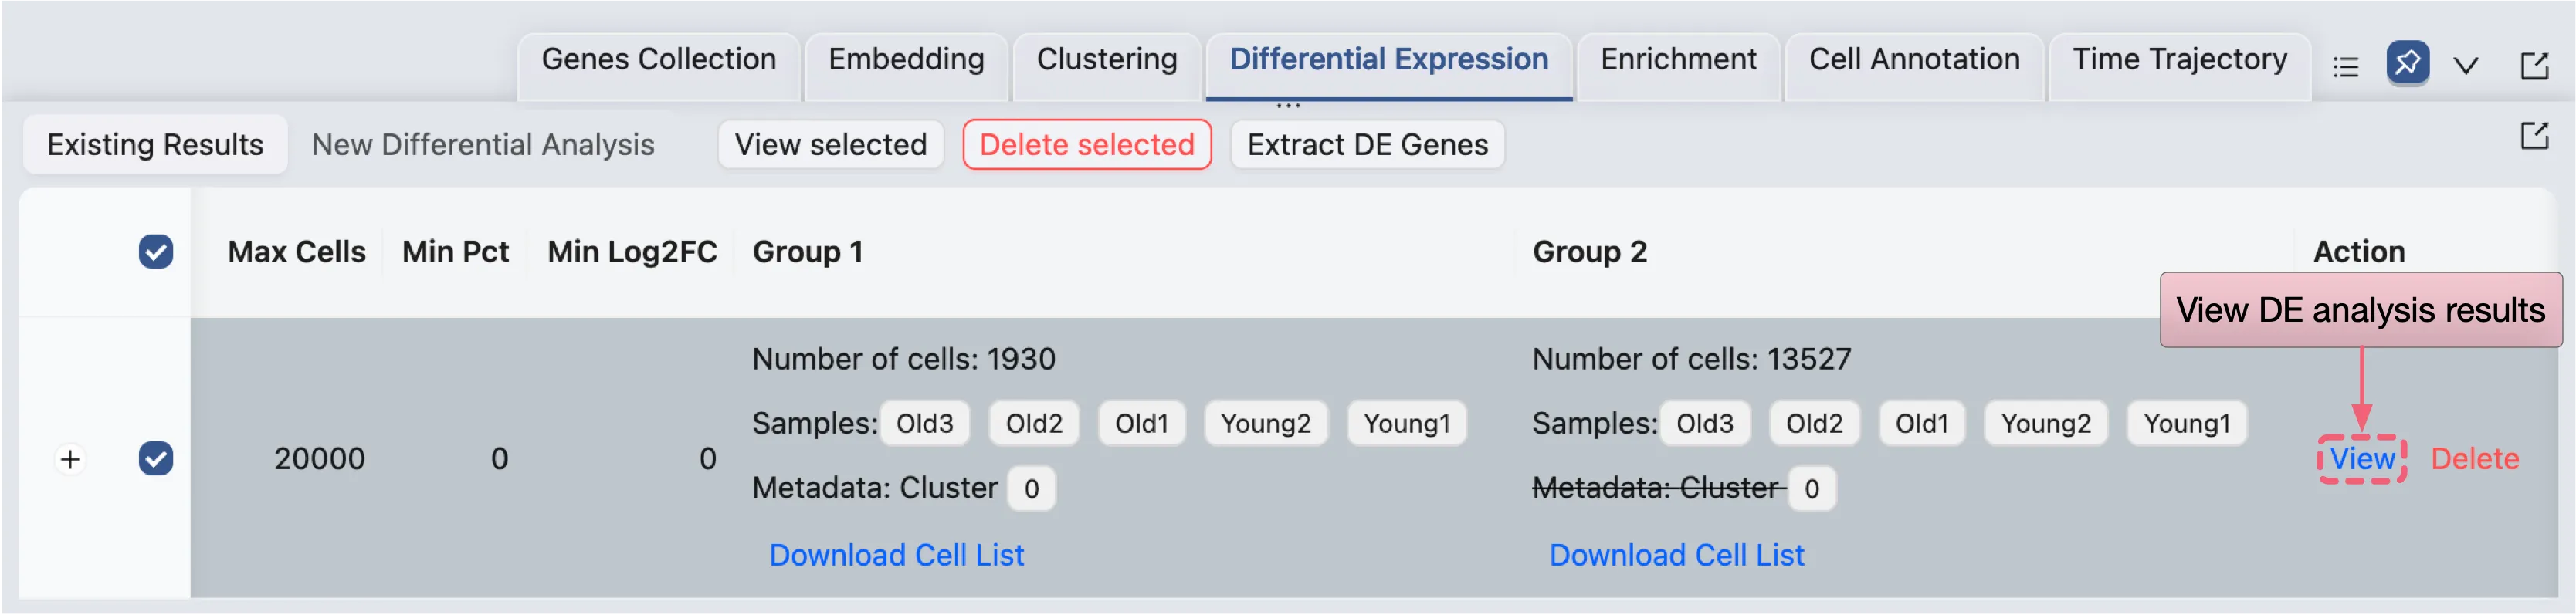Click the Extract DE Genes button
The height and width of the screenshot is (615, 2576).
click(1367, 145)
